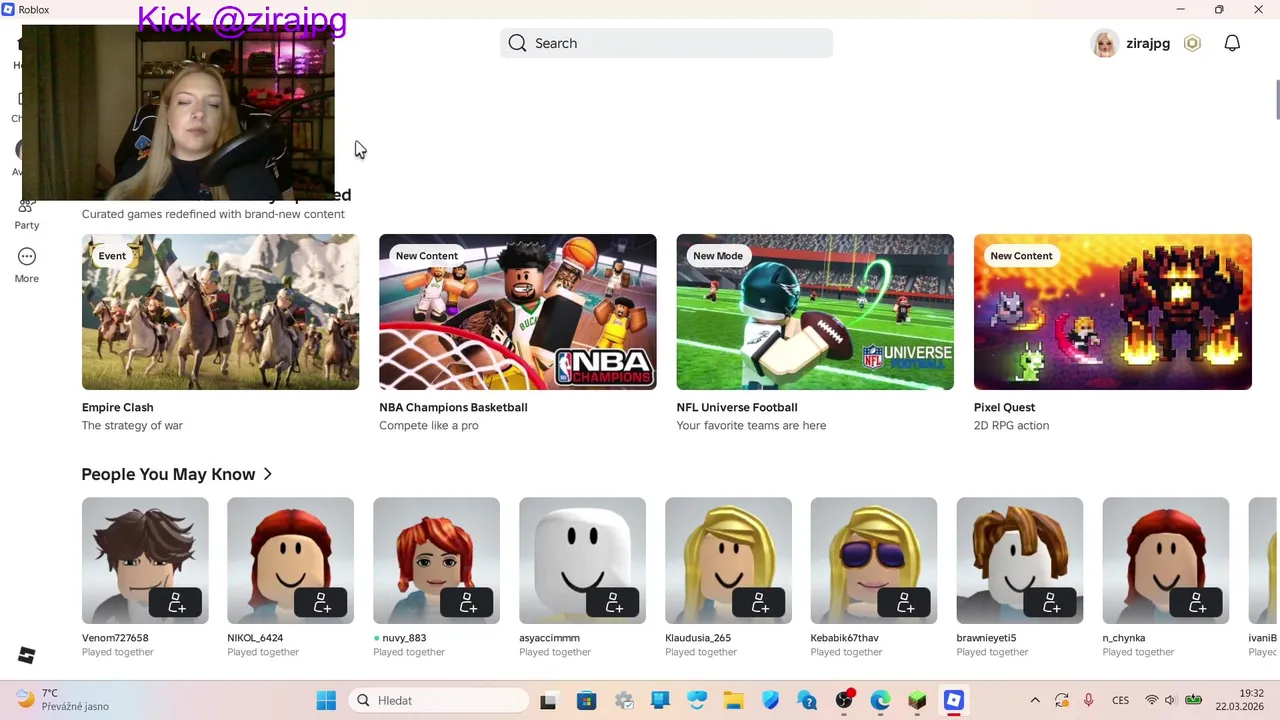This screenshot has width=1280, height=720.
Task: Open the notifications bell icon
Action: coord(1232,43)
